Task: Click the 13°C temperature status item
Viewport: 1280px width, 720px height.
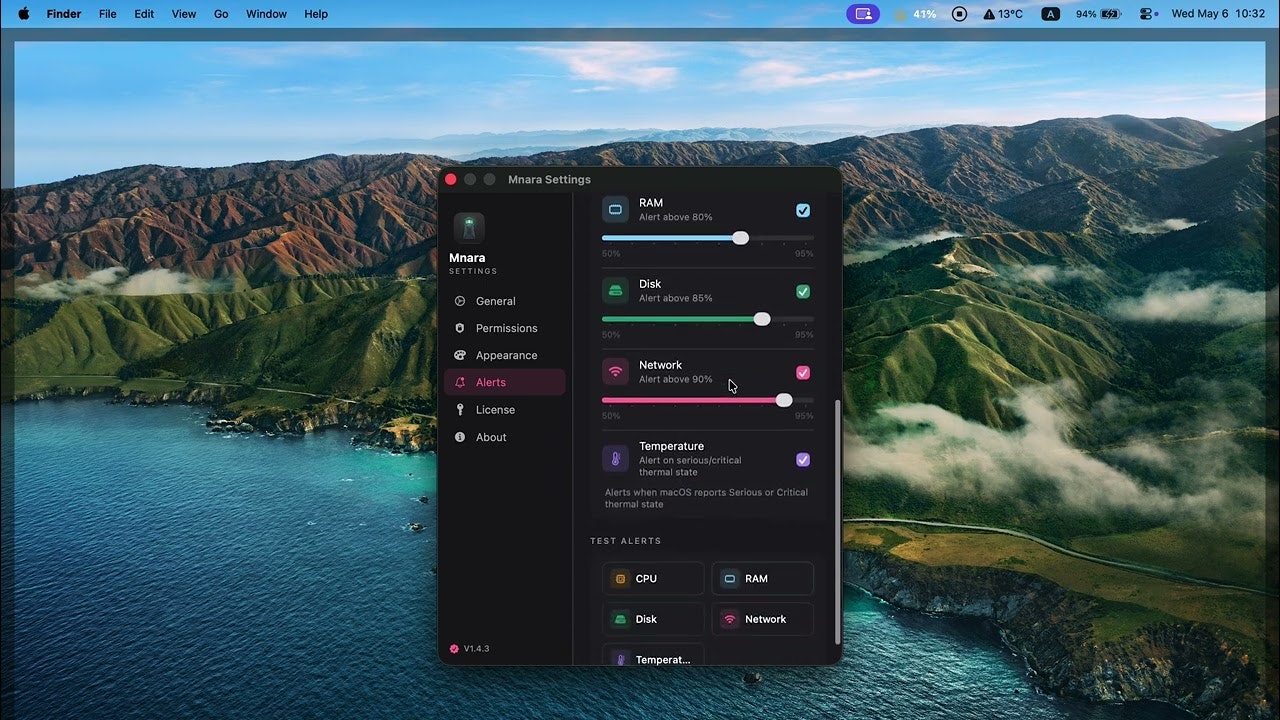Action: 1003,14
